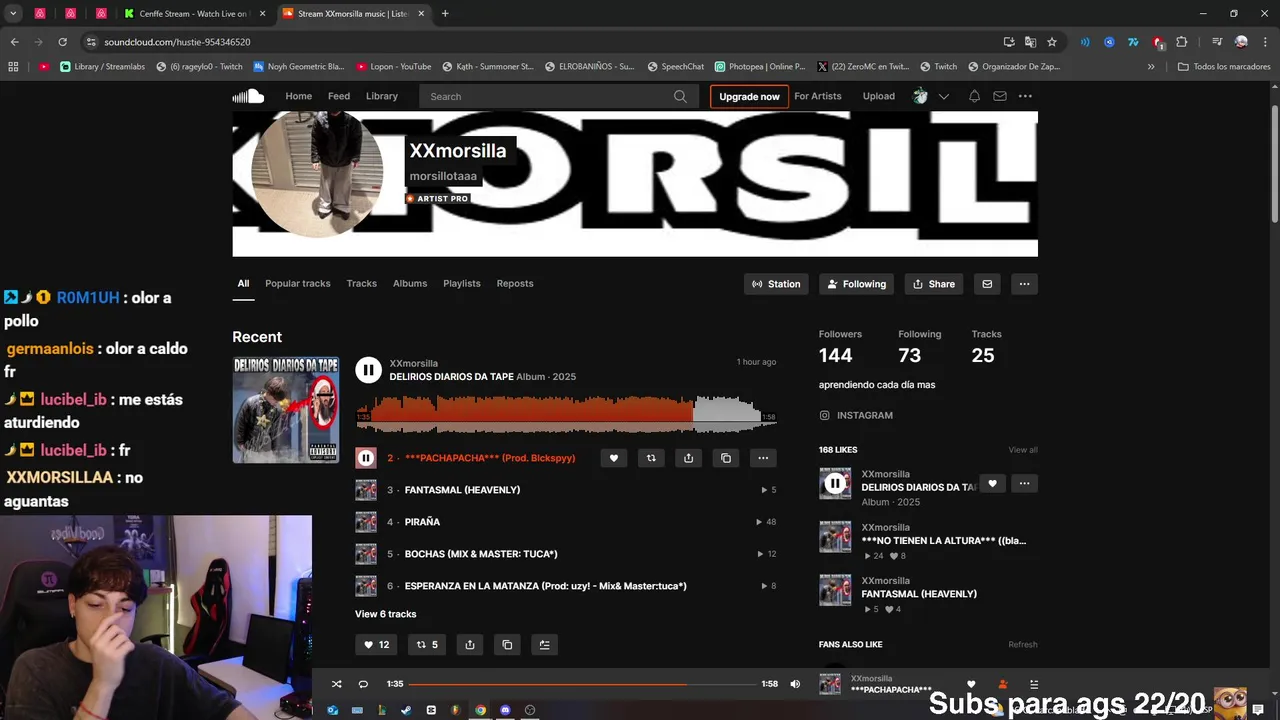Open the Instagram link on the profile
1280x720 pixels.
(856, 415)
